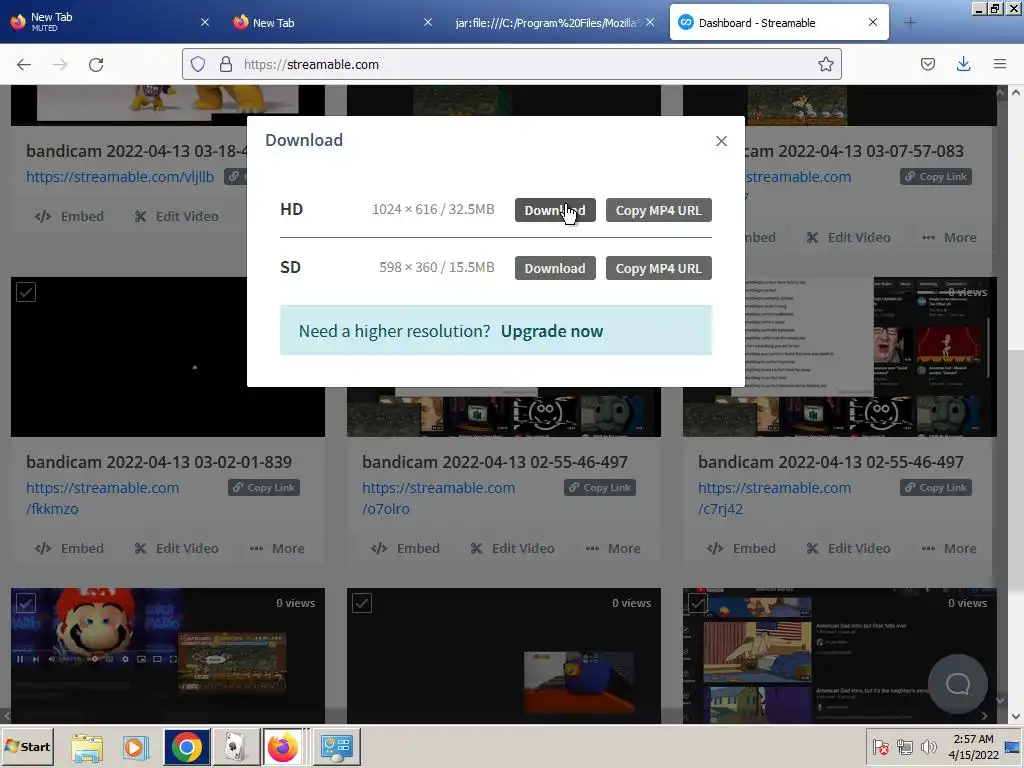Copy Link for the fkkmzo video

point(264,488)
